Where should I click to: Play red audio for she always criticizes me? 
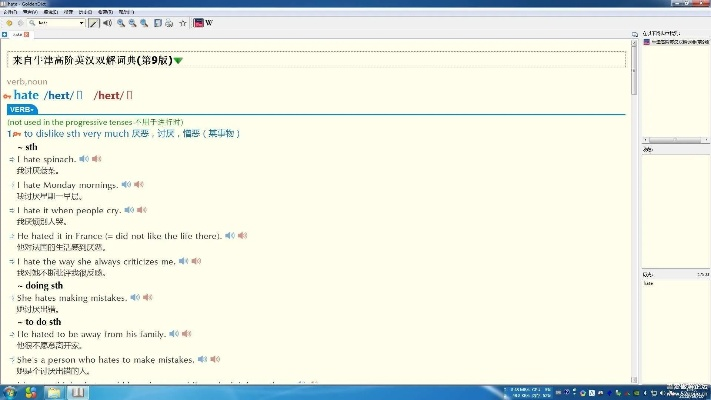tap(196, 261)
